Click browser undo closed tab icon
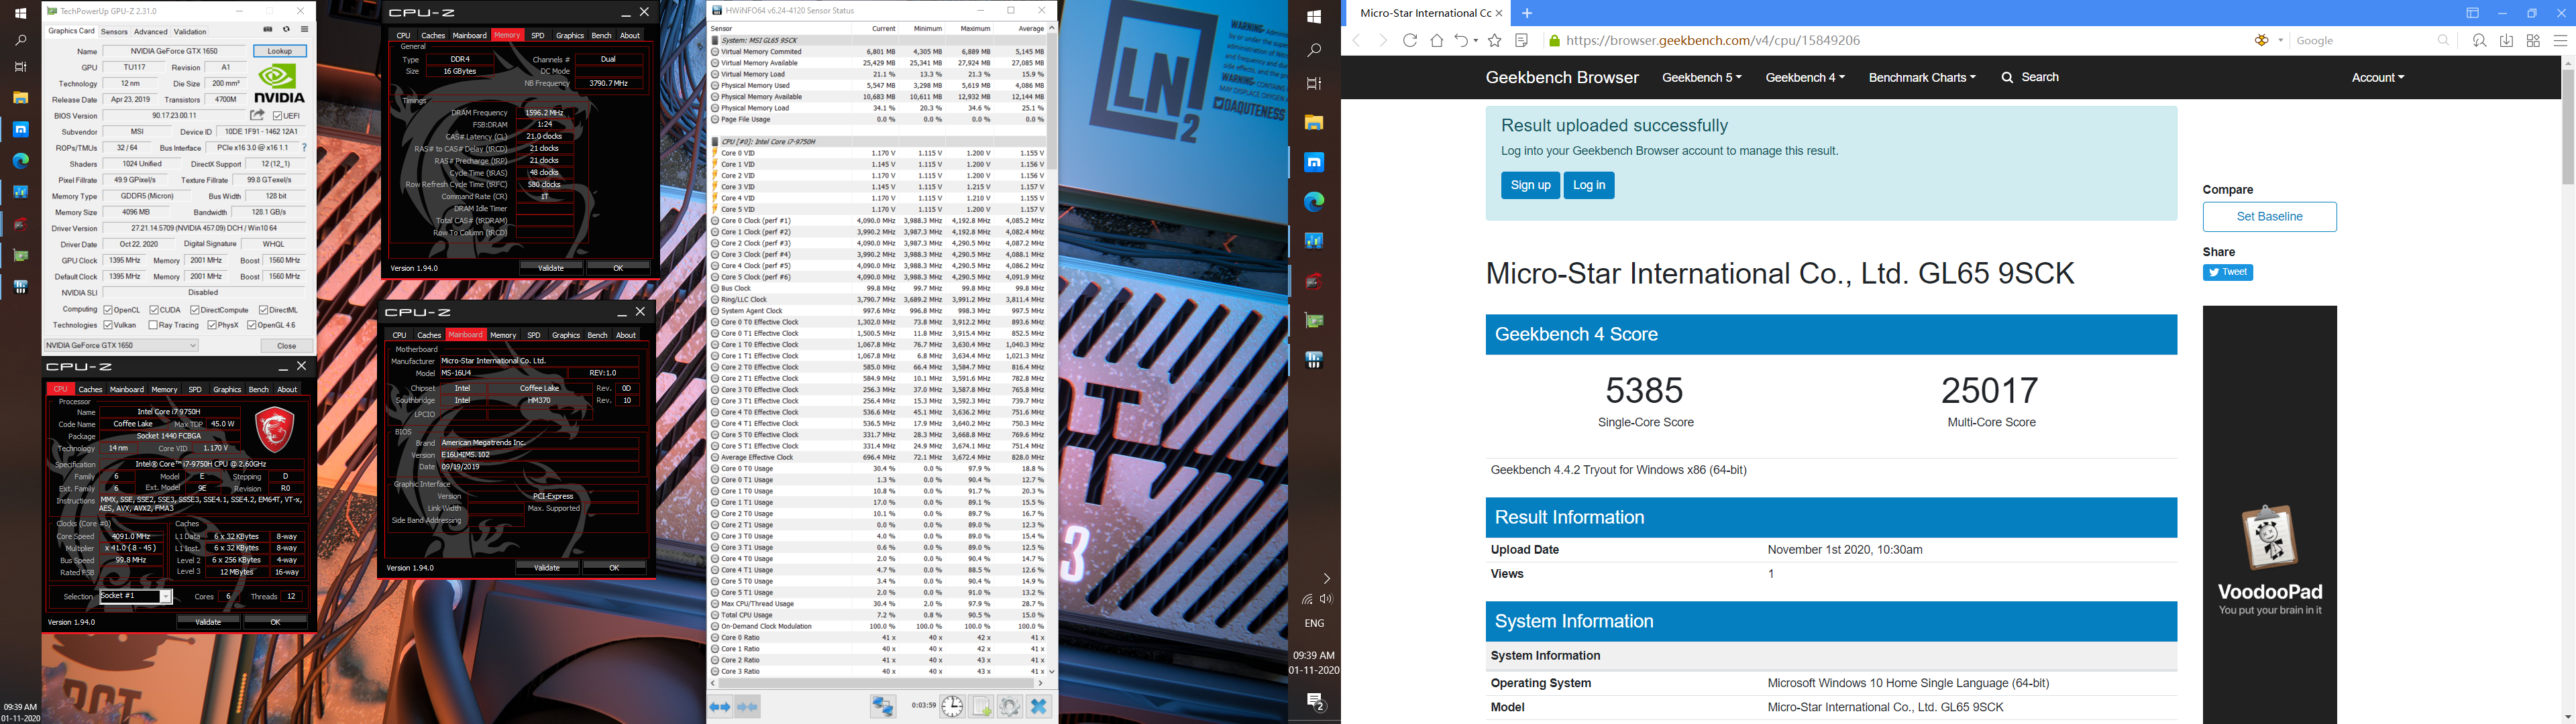 1461,41
